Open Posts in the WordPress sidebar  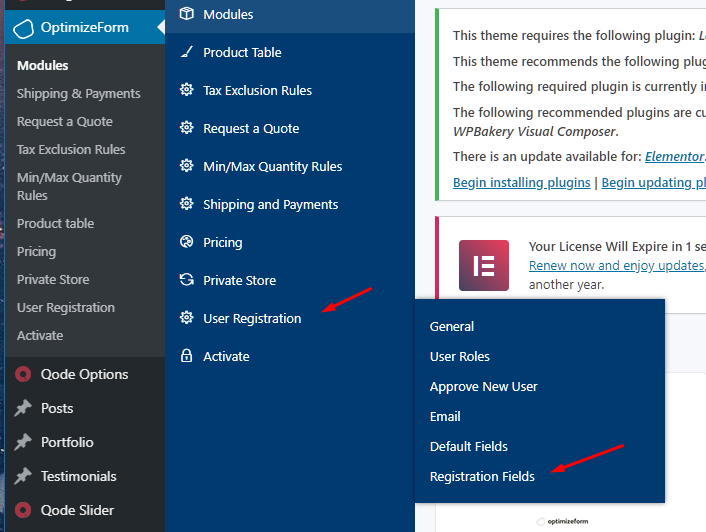57,408
